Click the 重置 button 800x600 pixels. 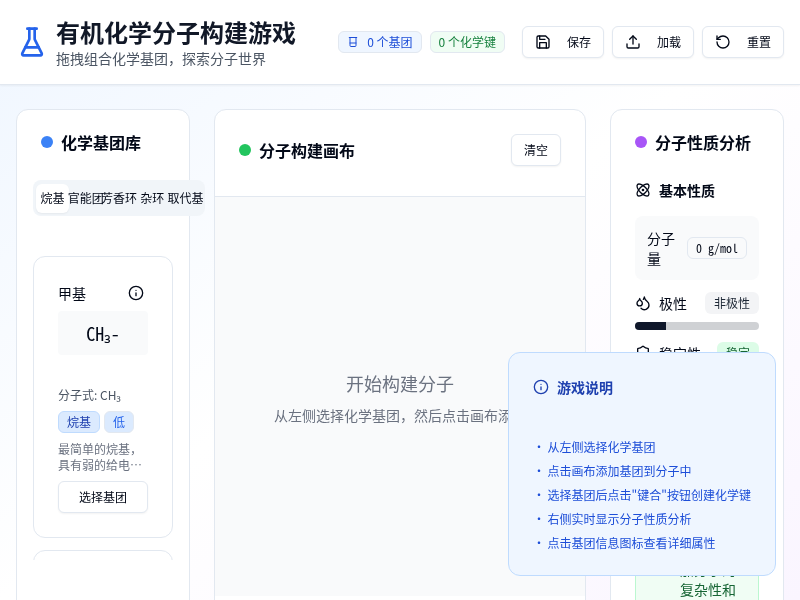click(743, 42)
